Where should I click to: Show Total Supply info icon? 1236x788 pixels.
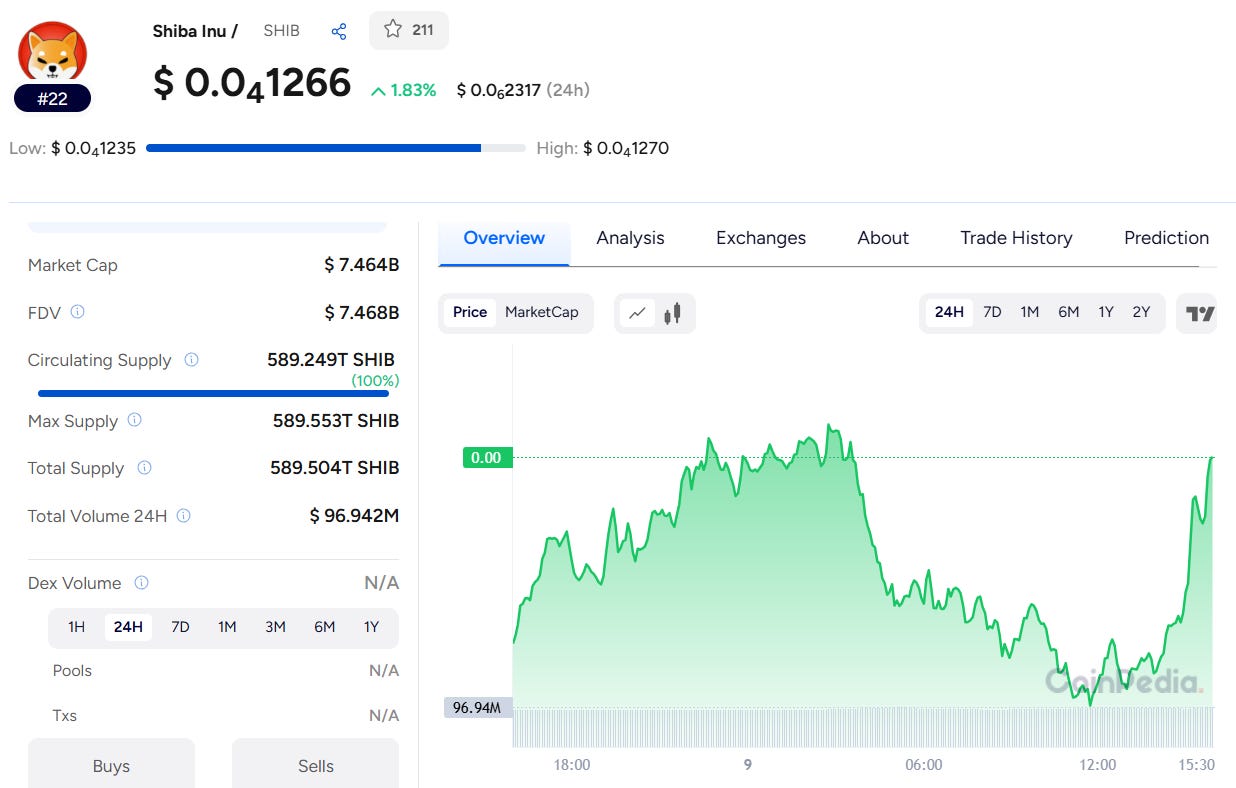click(144, 468)
